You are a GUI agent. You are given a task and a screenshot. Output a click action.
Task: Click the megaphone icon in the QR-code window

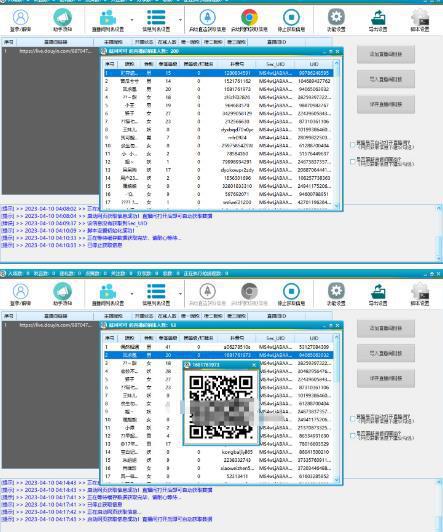62,291
